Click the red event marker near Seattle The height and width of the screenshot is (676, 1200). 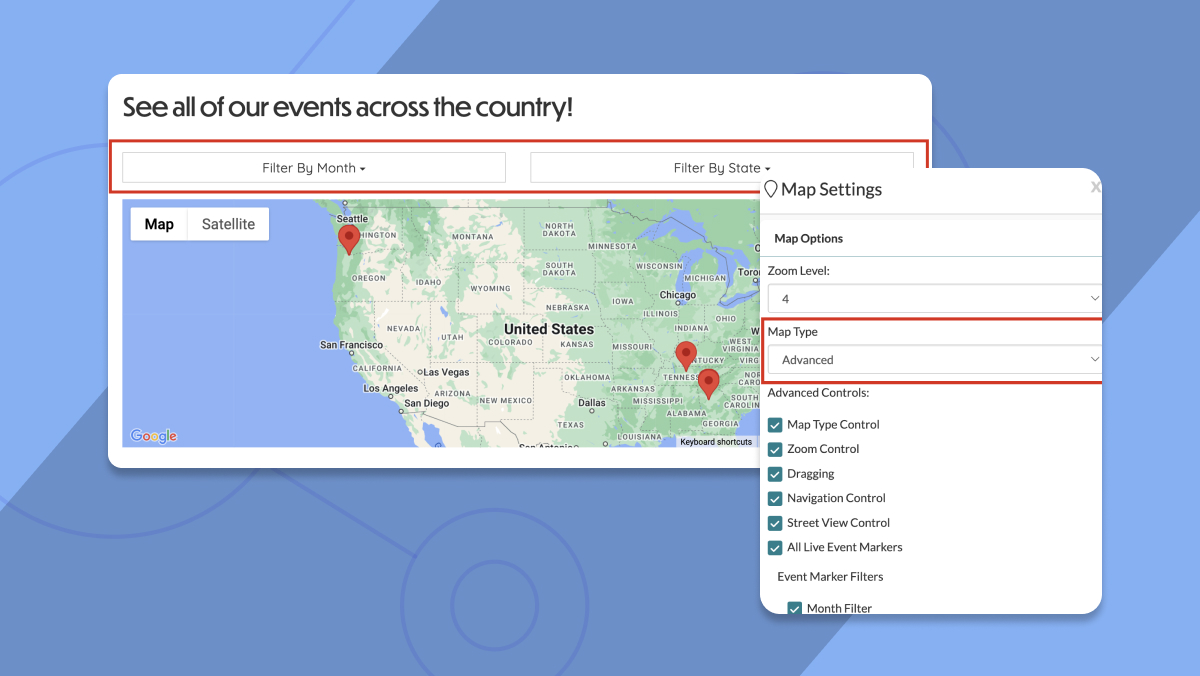coord(349,238)
